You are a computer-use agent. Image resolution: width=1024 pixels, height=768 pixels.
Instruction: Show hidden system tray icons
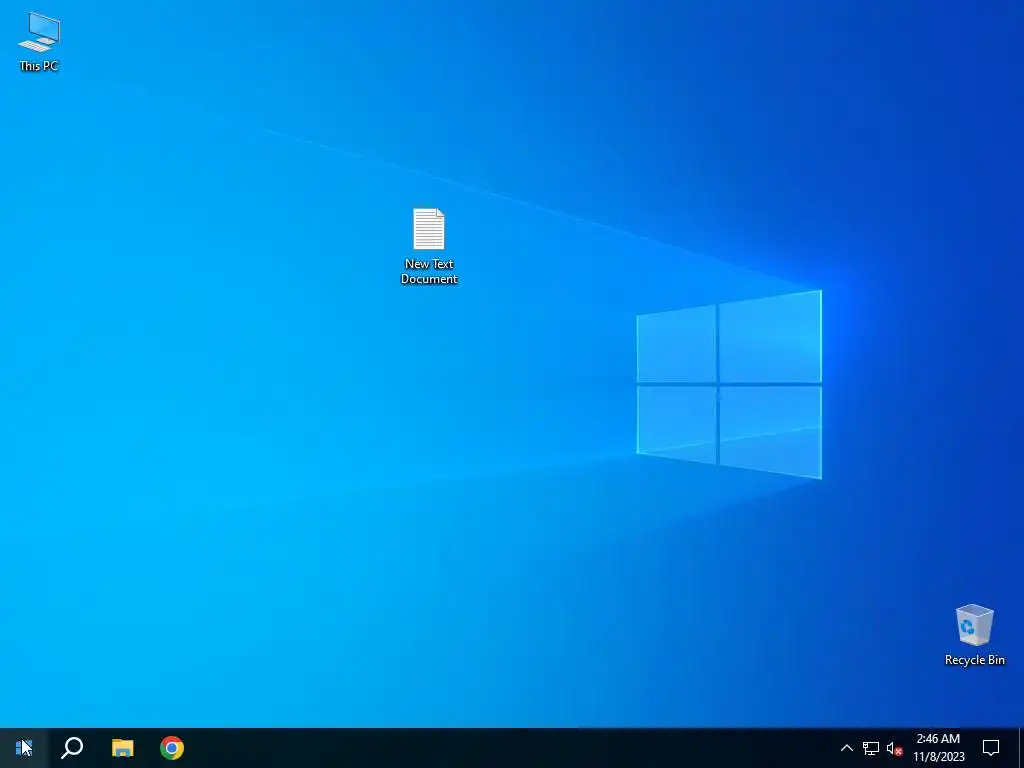point(846,748)
